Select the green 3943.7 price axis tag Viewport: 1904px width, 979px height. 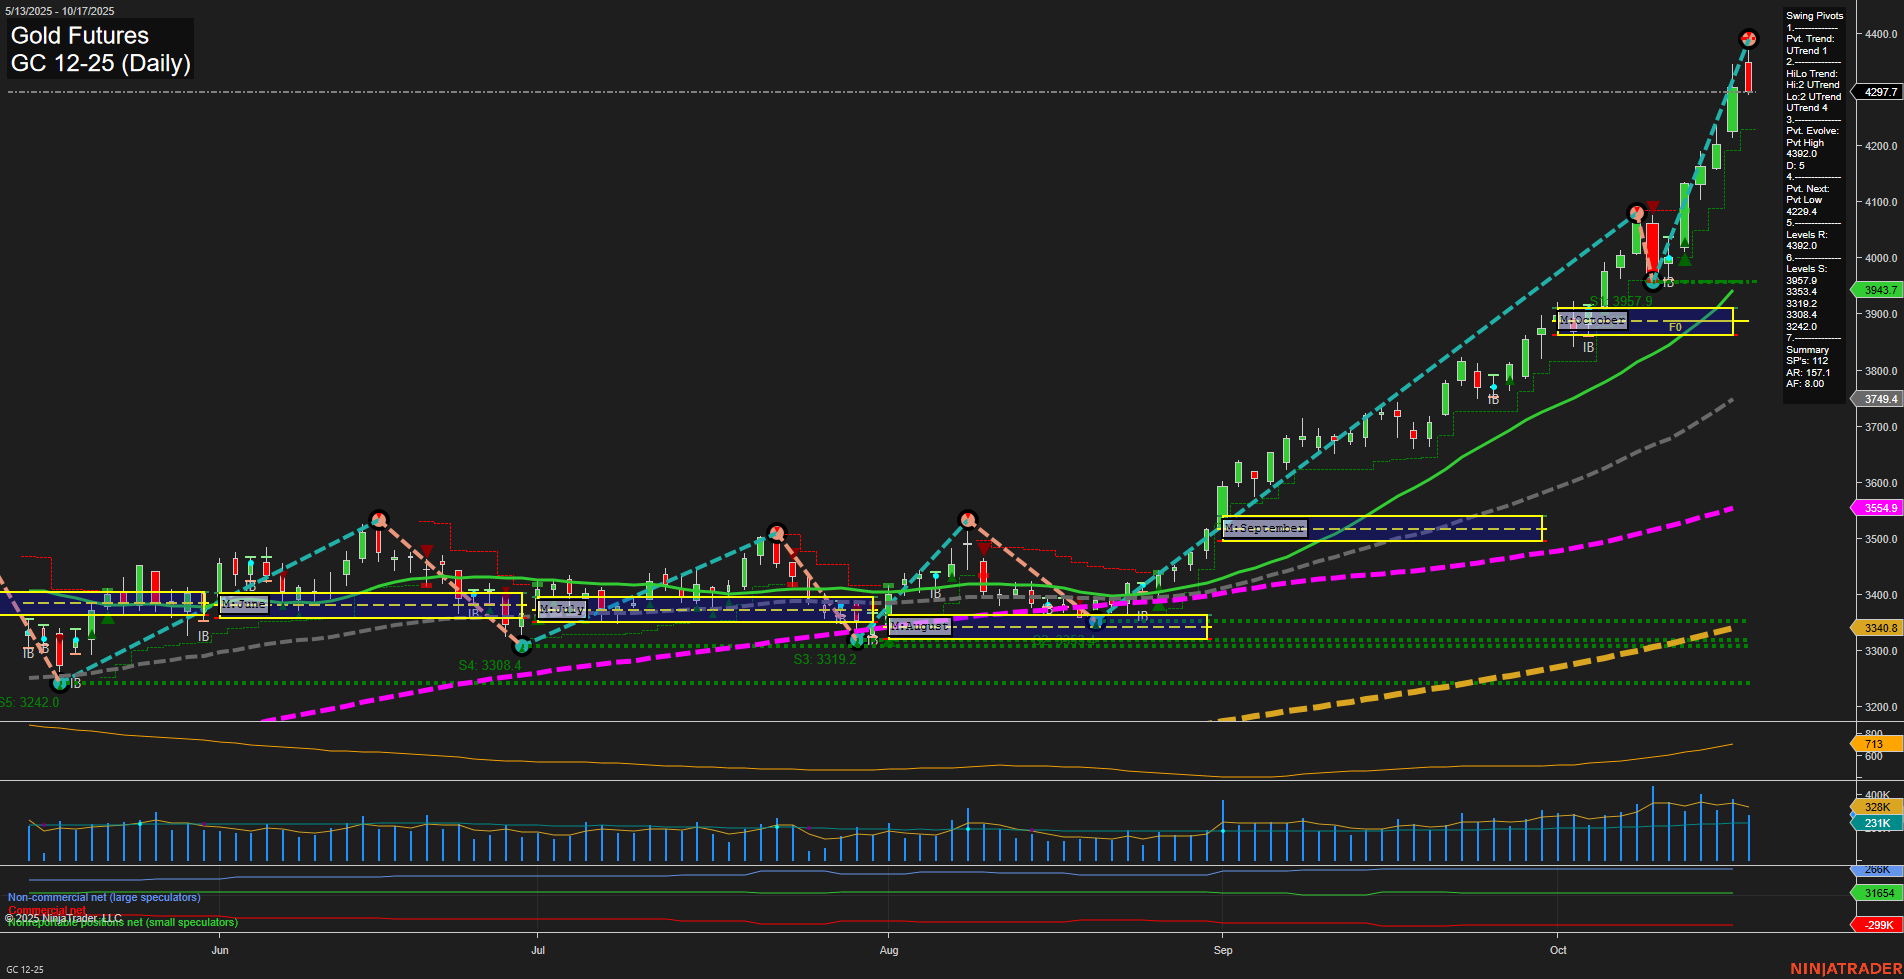pos(1880,290)
